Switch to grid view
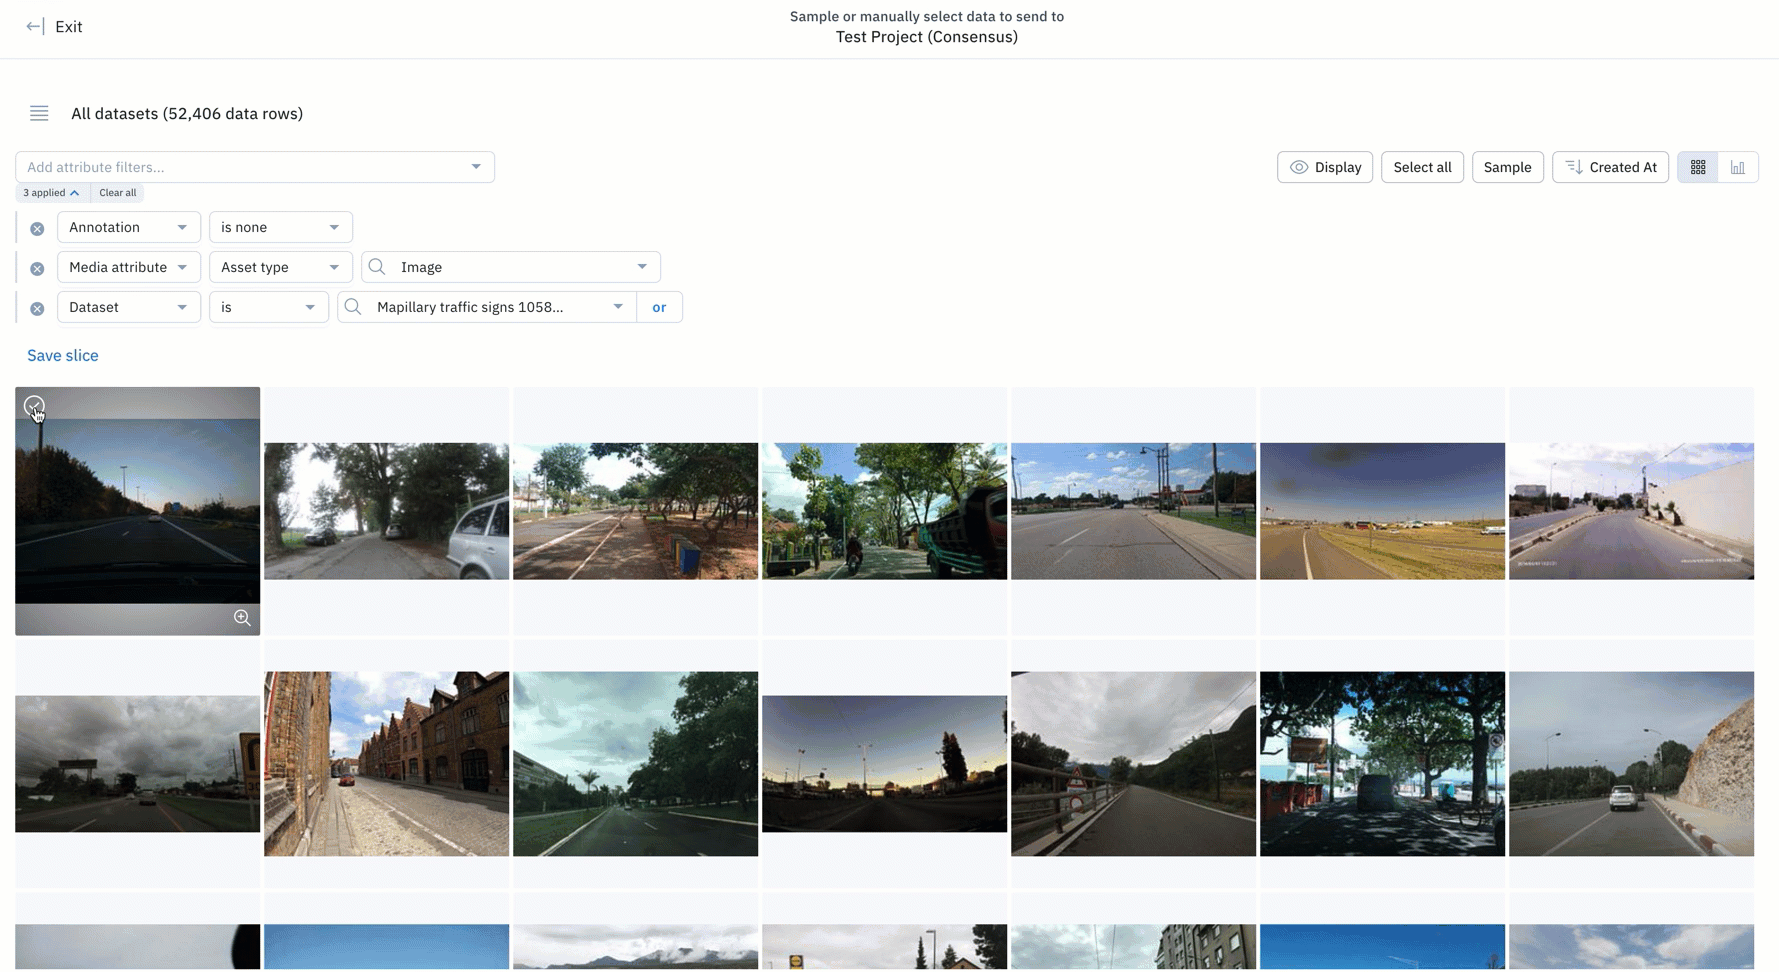Viewport: 1779px width, 972px height. (1698, 167)
